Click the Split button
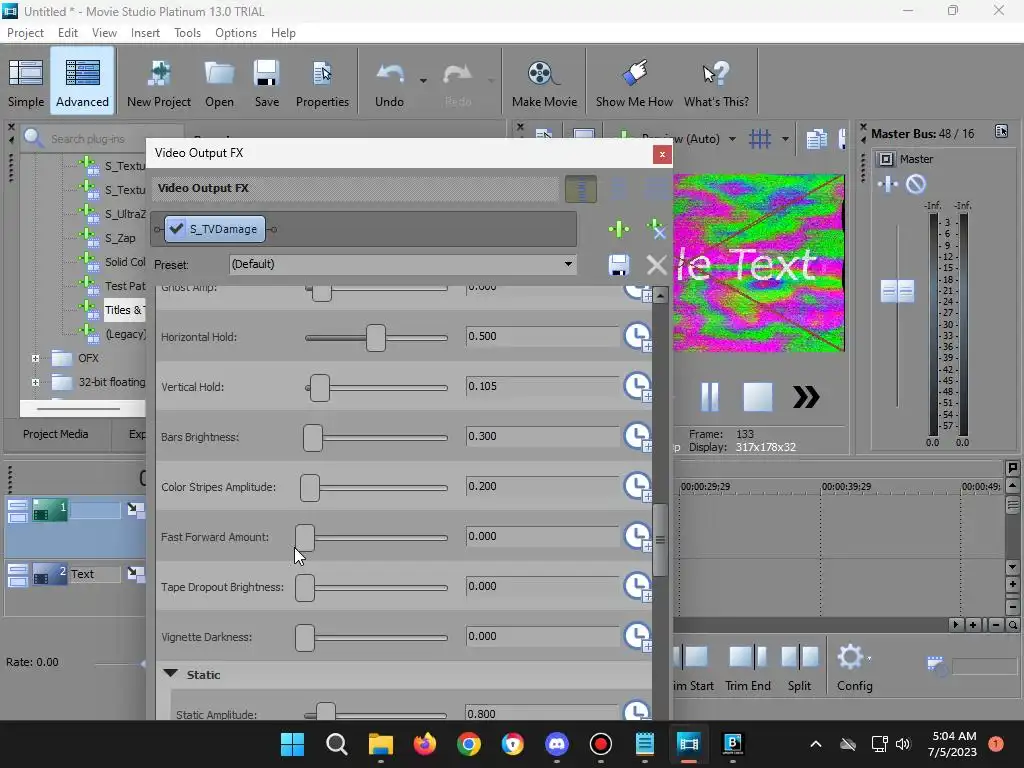Image resolution: width=1024 pixels, height=768 pixels. [799, 669]
